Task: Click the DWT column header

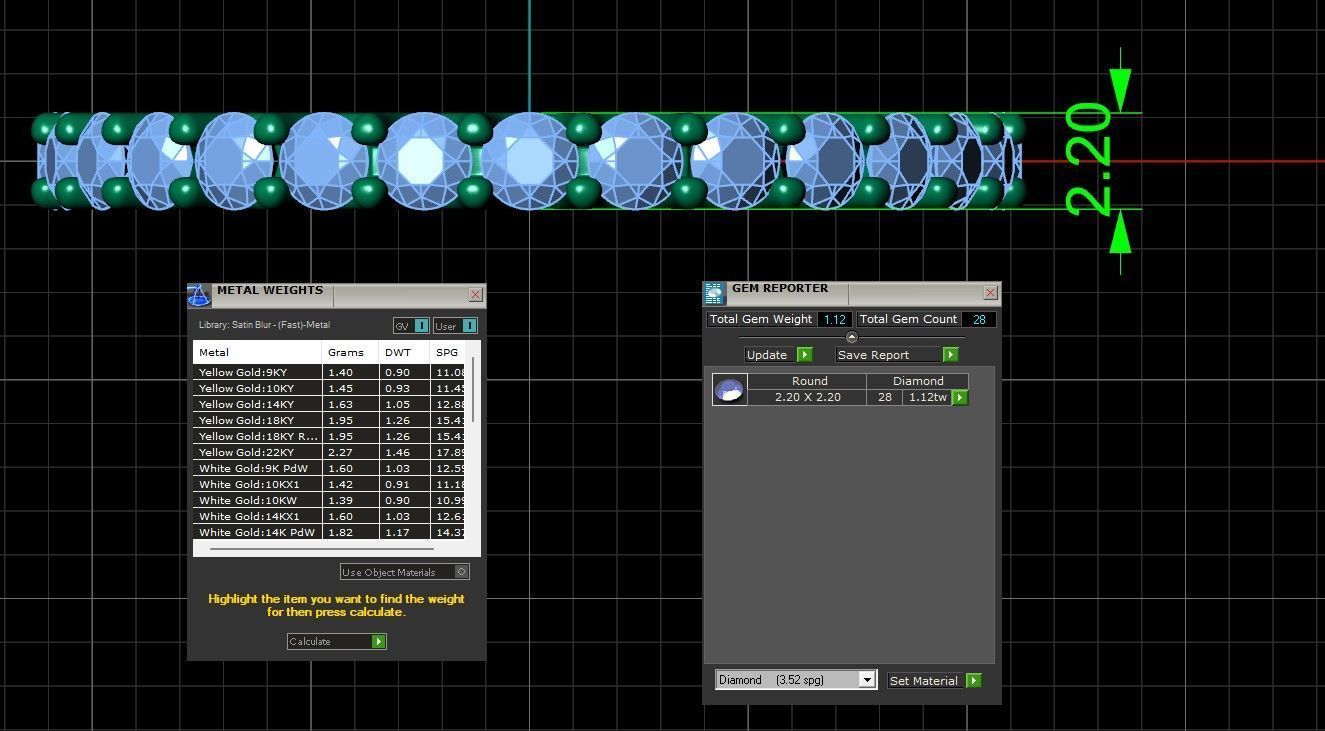Action: click(x=405, y=352)
